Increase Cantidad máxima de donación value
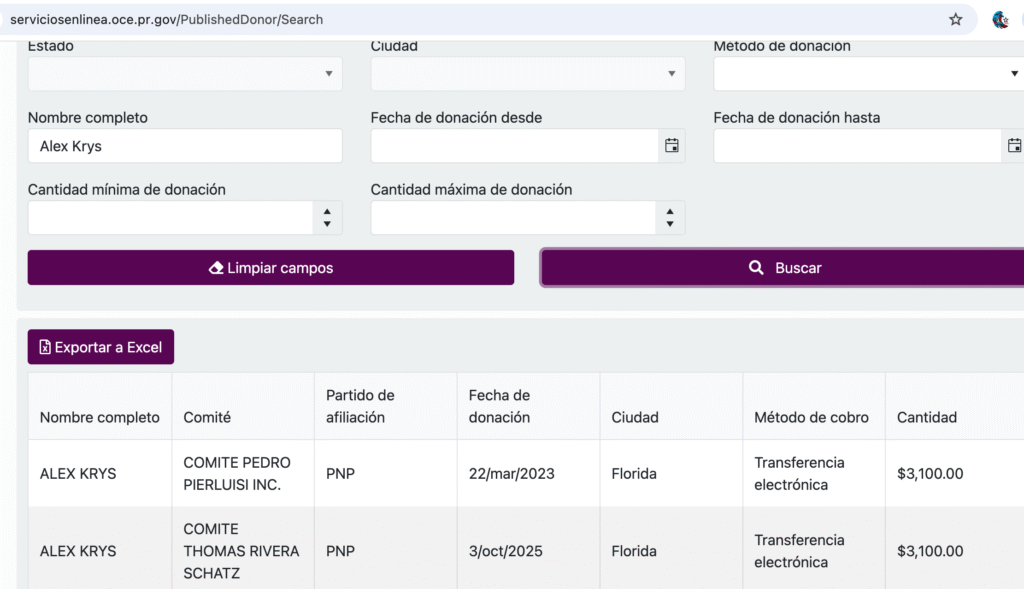 [x=670, y=212]
